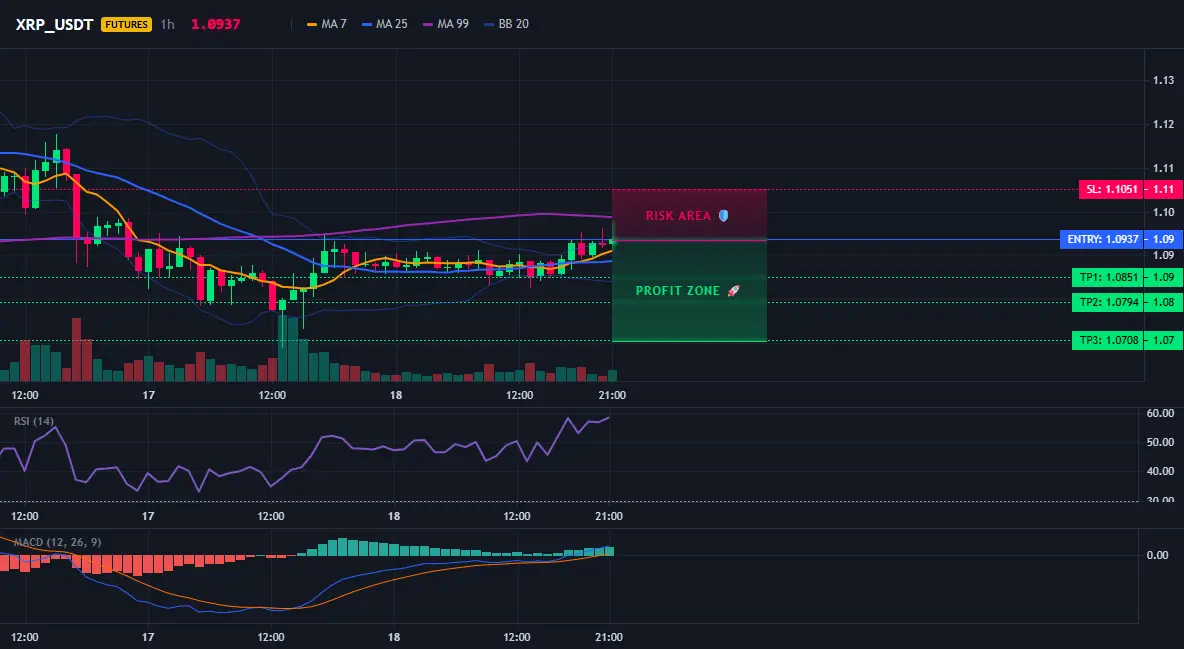Click the 50.00 RSI axis value

1161,442
